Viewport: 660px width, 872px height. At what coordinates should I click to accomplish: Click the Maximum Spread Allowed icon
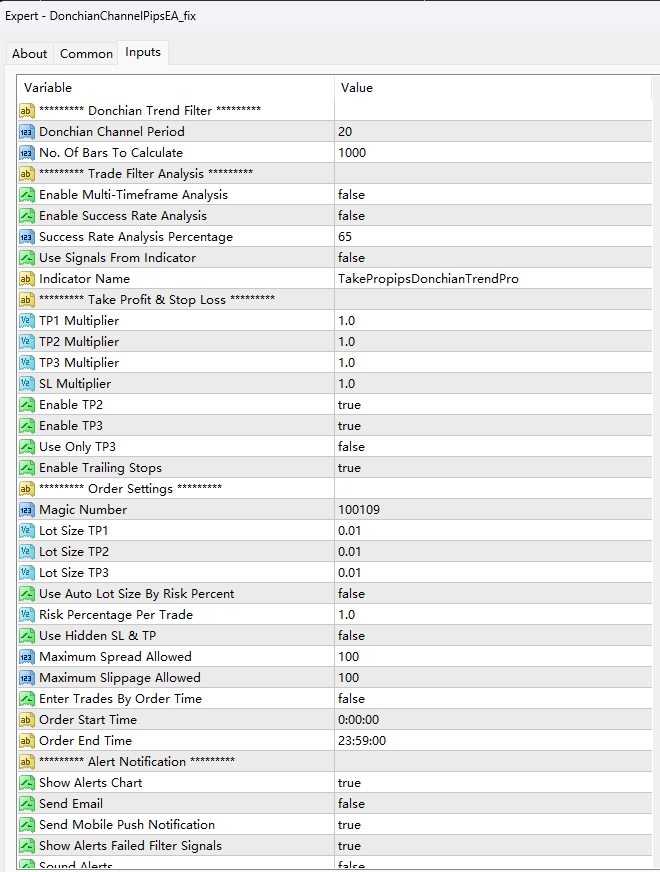coord(27,657)
